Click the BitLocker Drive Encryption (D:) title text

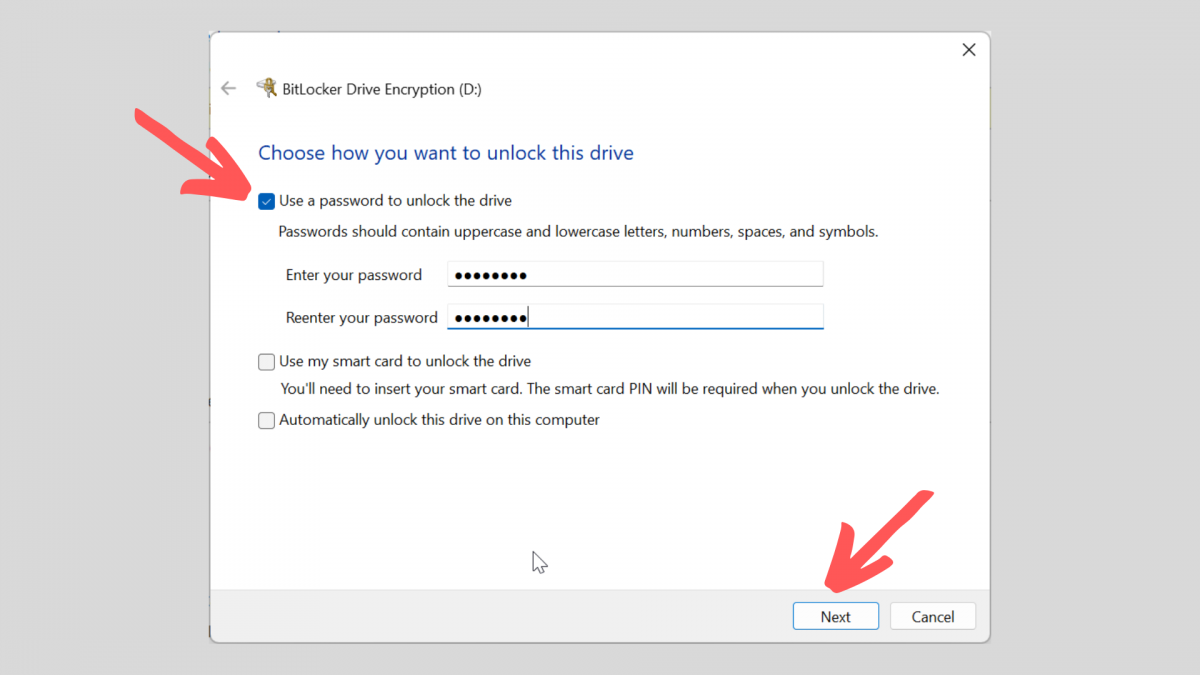point(382,89)
